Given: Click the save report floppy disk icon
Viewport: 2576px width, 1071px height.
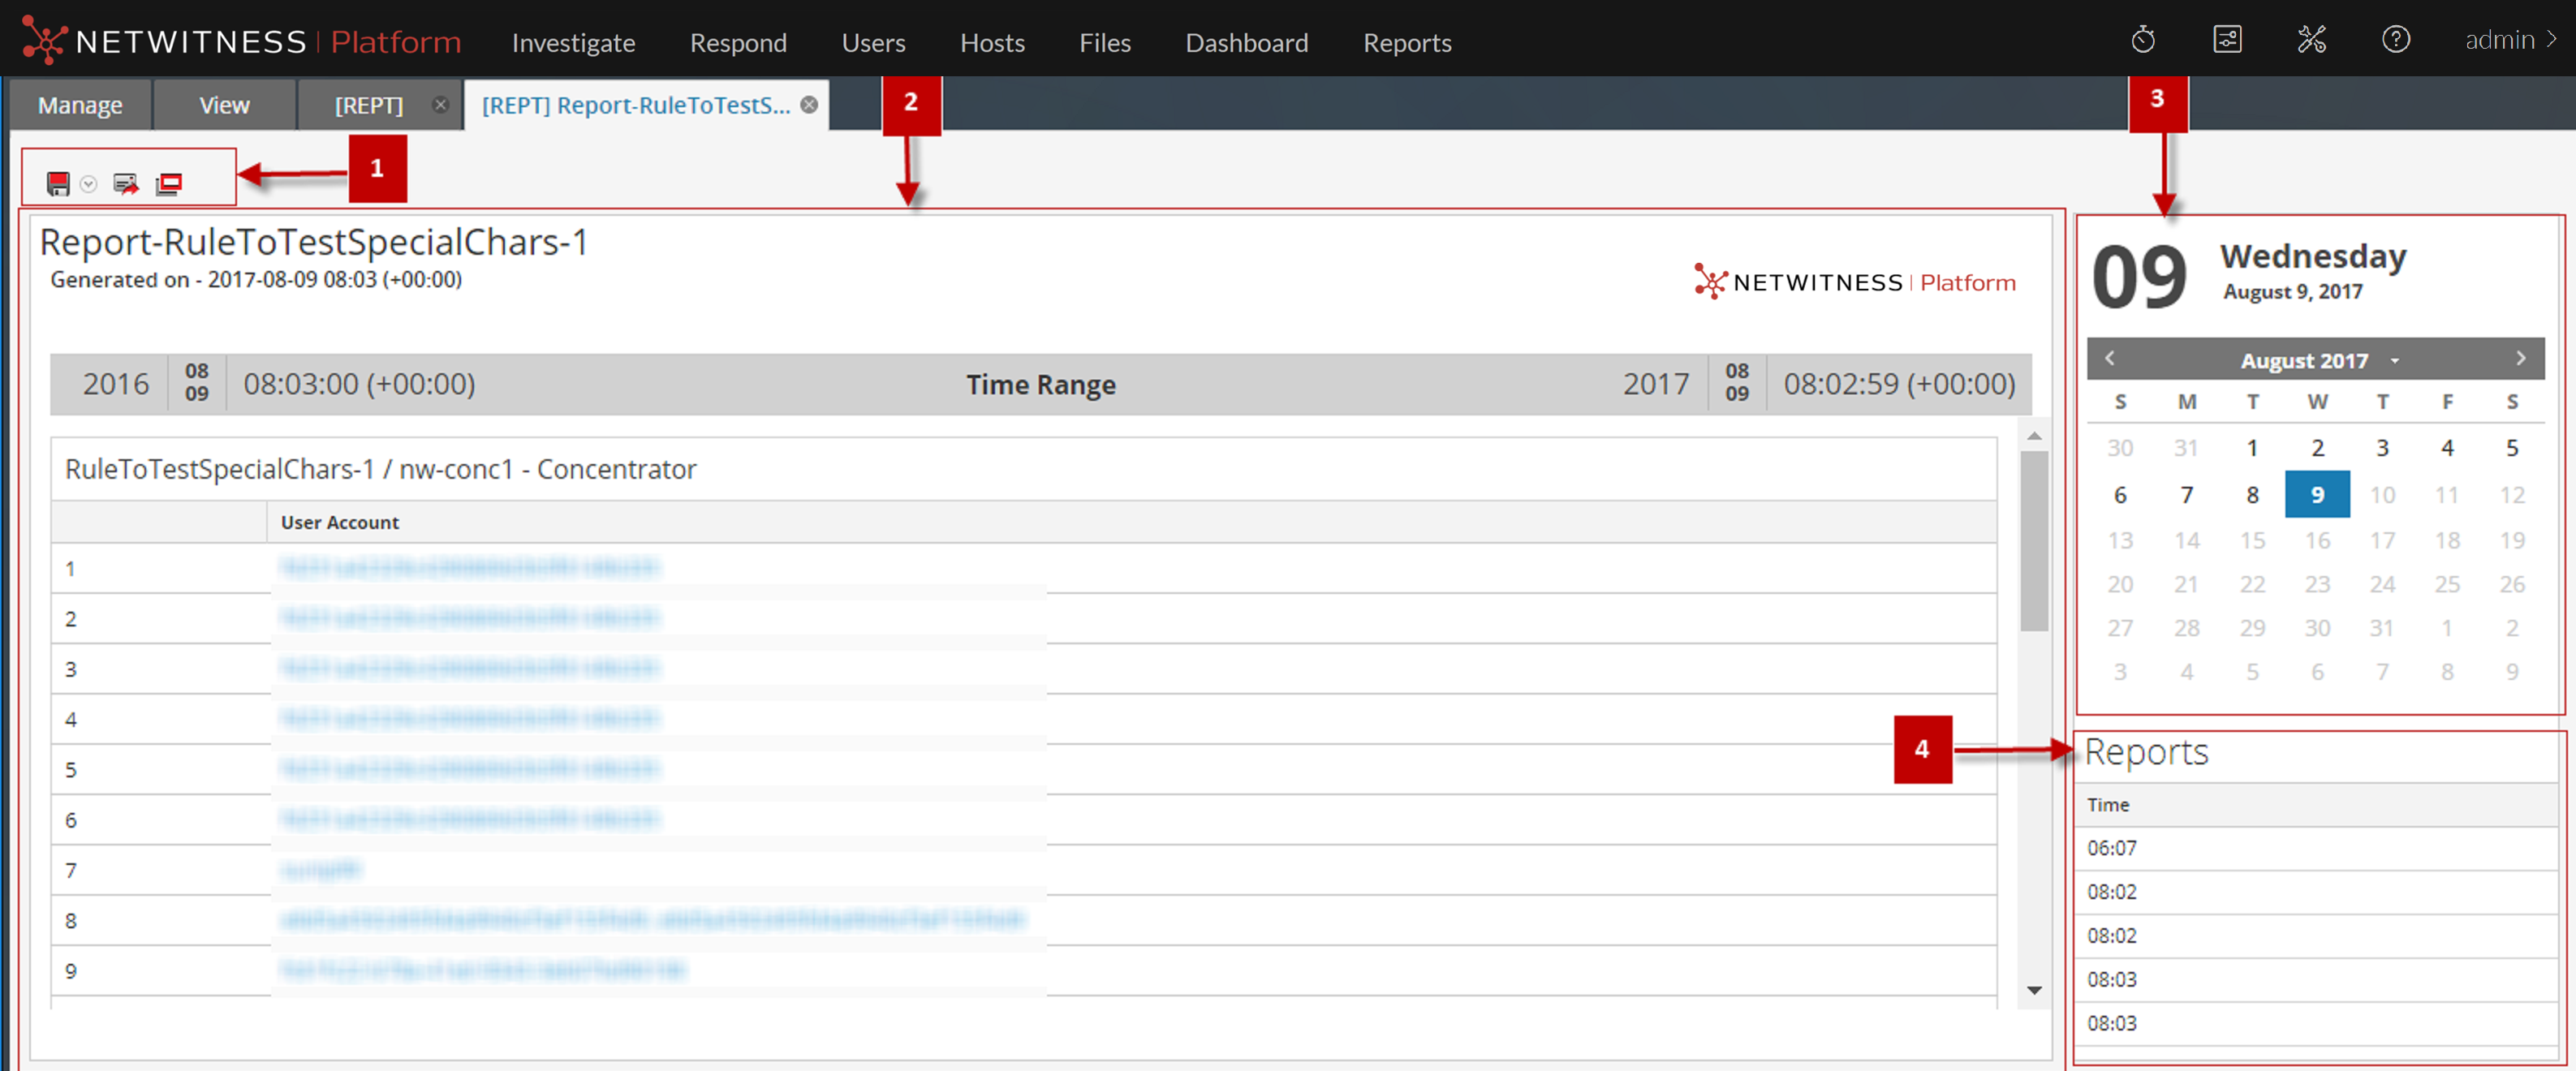Looking at the screenshot, I should [x=58, y=184].
